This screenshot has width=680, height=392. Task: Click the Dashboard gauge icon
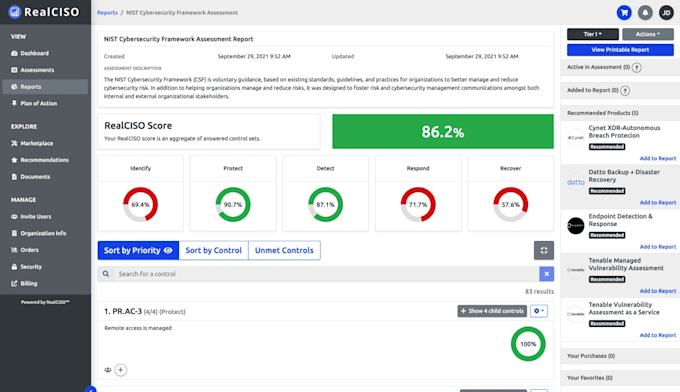pyautogui.click(x=14, y=53)
